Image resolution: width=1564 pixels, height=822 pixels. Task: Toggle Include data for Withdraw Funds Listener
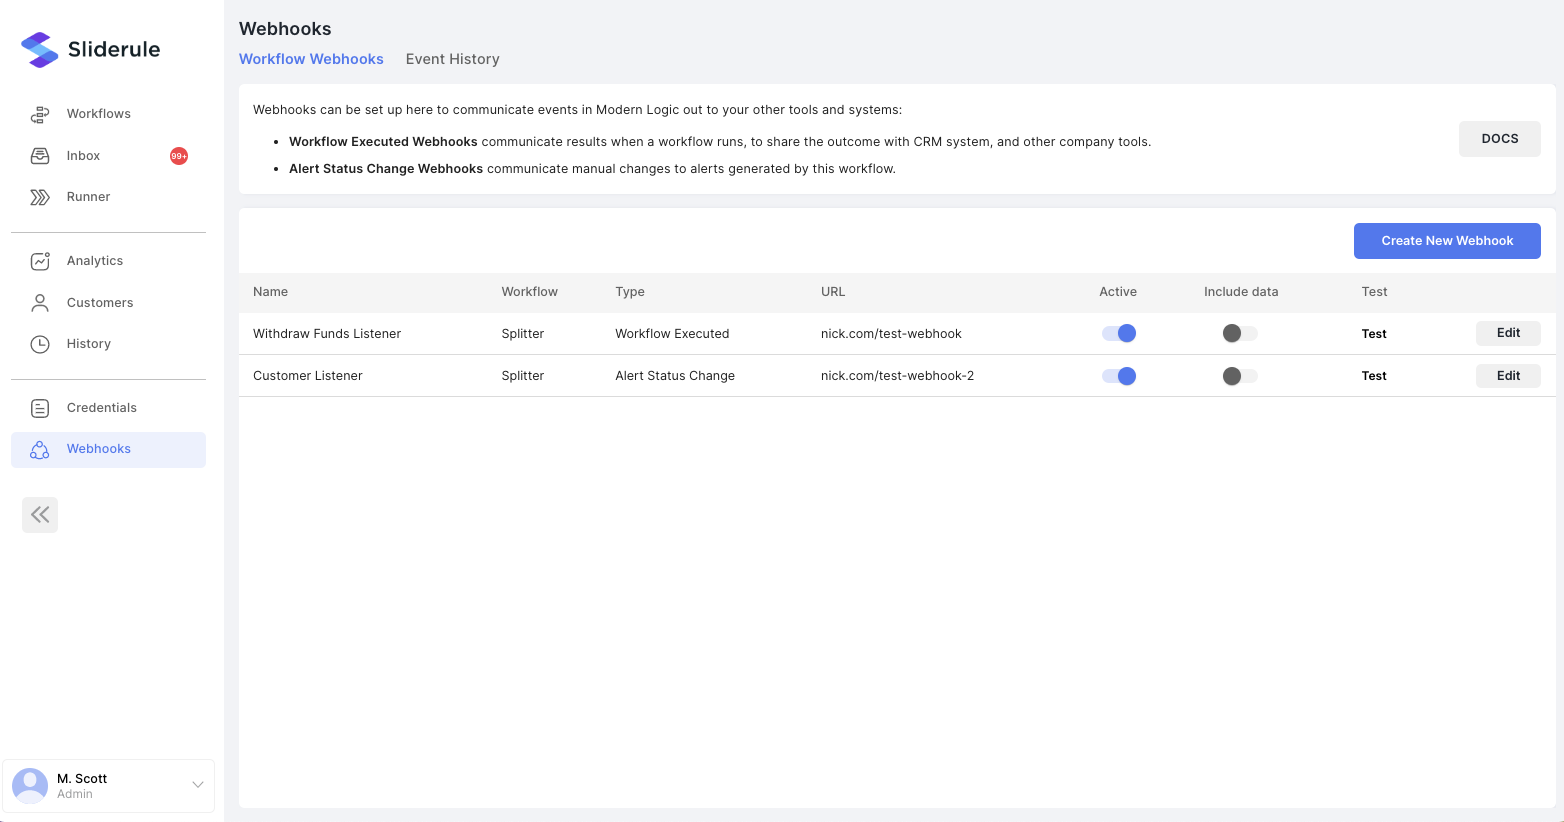pyautogui.click(x=1240, y=333)
